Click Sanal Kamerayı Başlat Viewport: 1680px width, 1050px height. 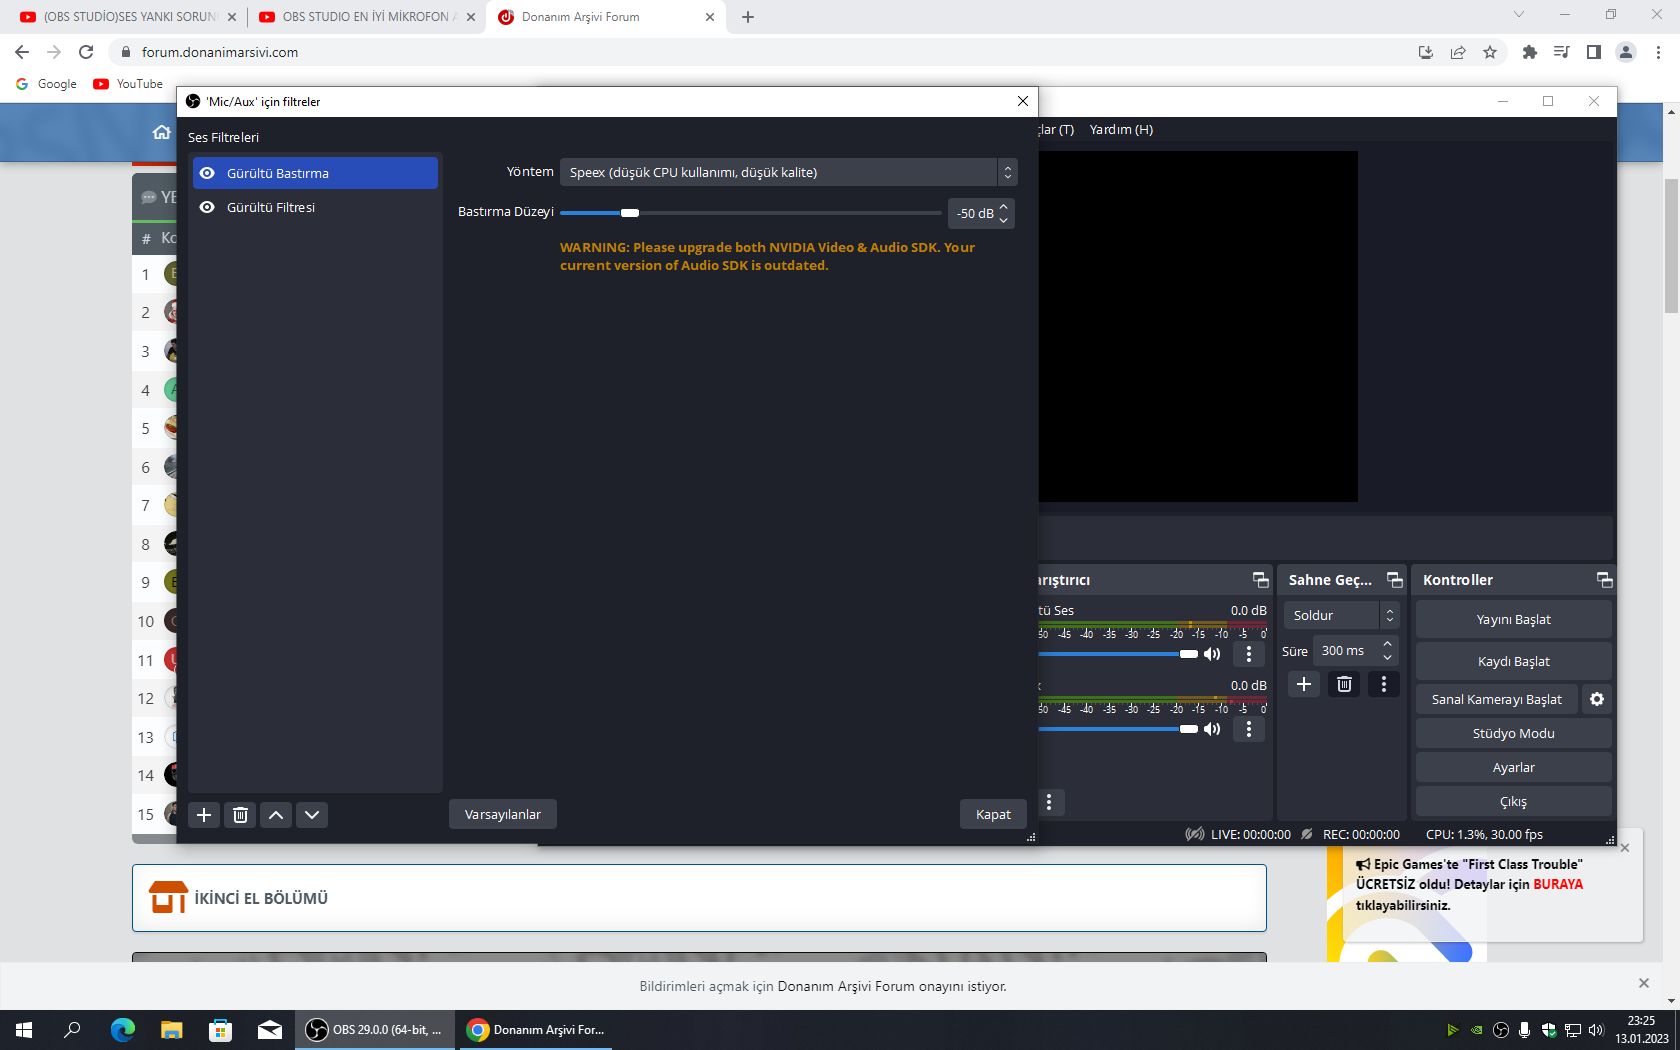[1496, 699]
